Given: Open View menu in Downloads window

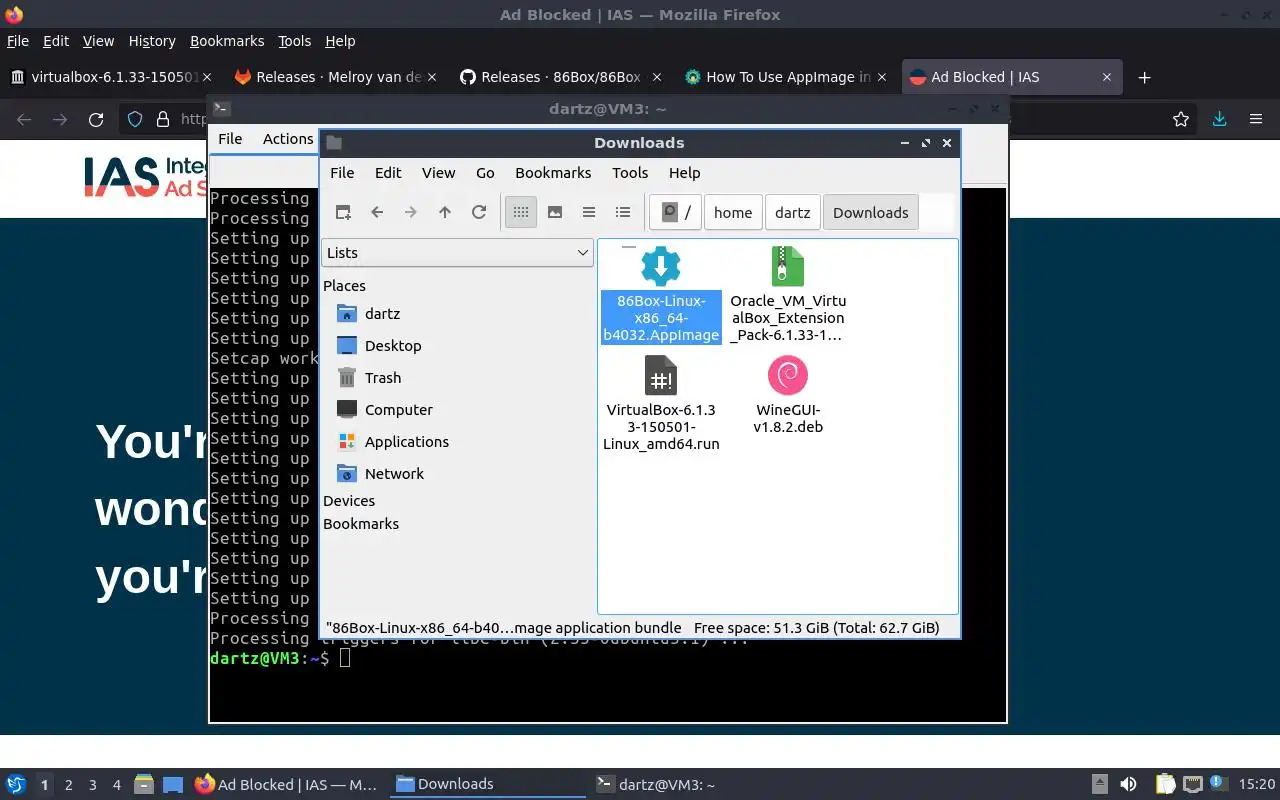Looking at the screenshot, I should (438, 173).
